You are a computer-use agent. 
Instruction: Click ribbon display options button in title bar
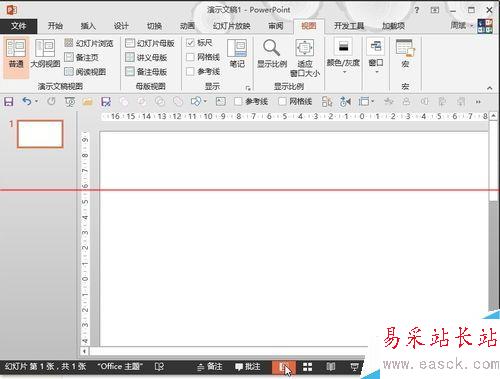pyautogui.click(x=435, y=10)
